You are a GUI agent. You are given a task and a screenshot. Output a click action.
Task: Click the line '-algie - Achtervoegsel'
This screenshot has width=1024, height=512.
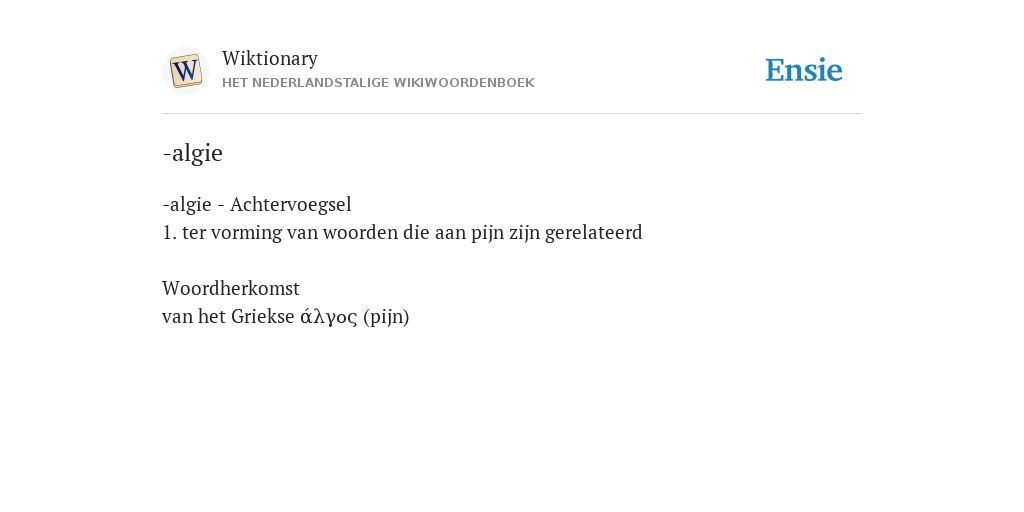click(x=257, y=204)
